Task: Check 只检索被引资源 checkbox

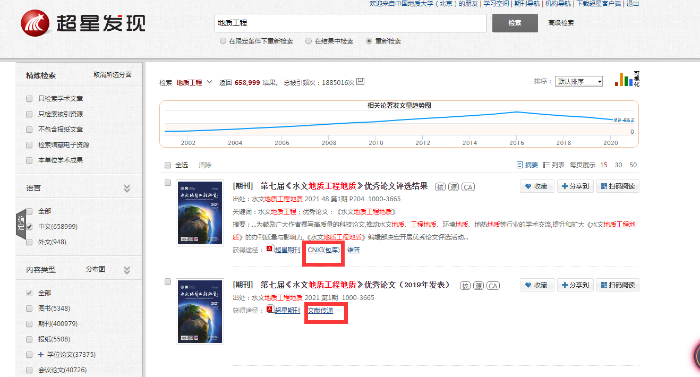Action: [29, 114]
